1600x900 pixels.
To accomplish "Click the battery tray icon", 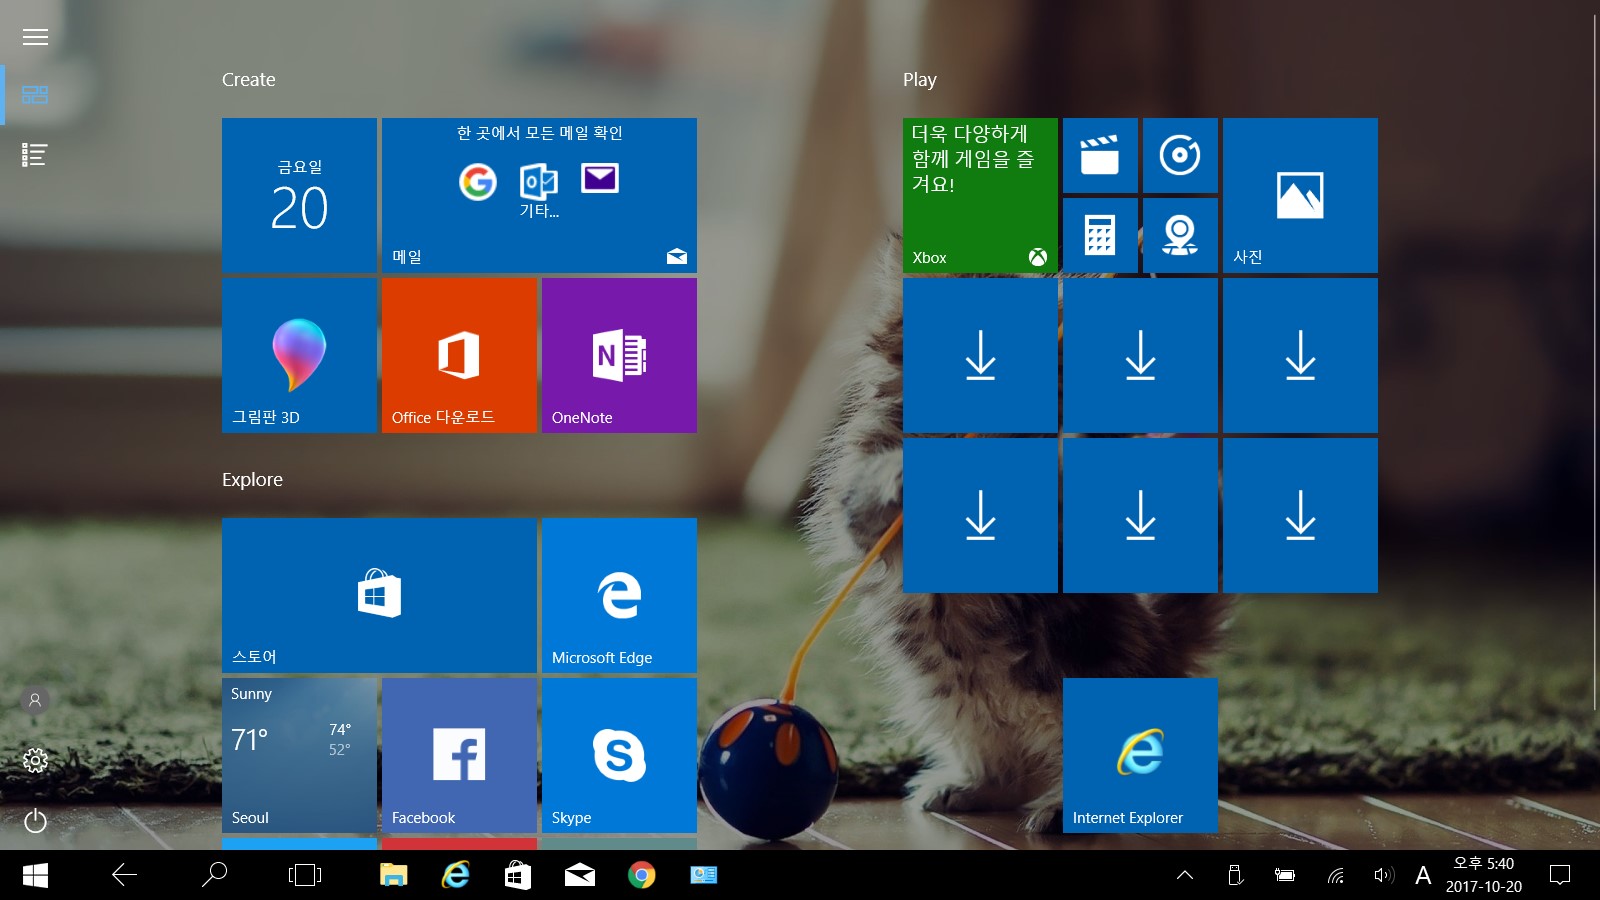I will click(x=1285, y=875).
